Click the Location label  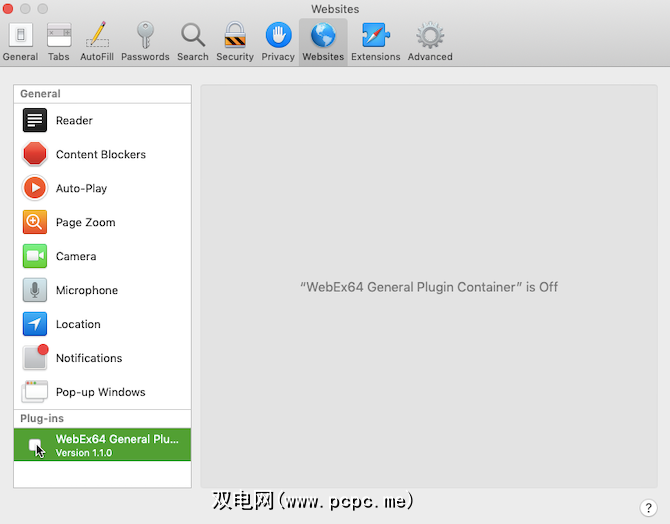click(78, 324)
